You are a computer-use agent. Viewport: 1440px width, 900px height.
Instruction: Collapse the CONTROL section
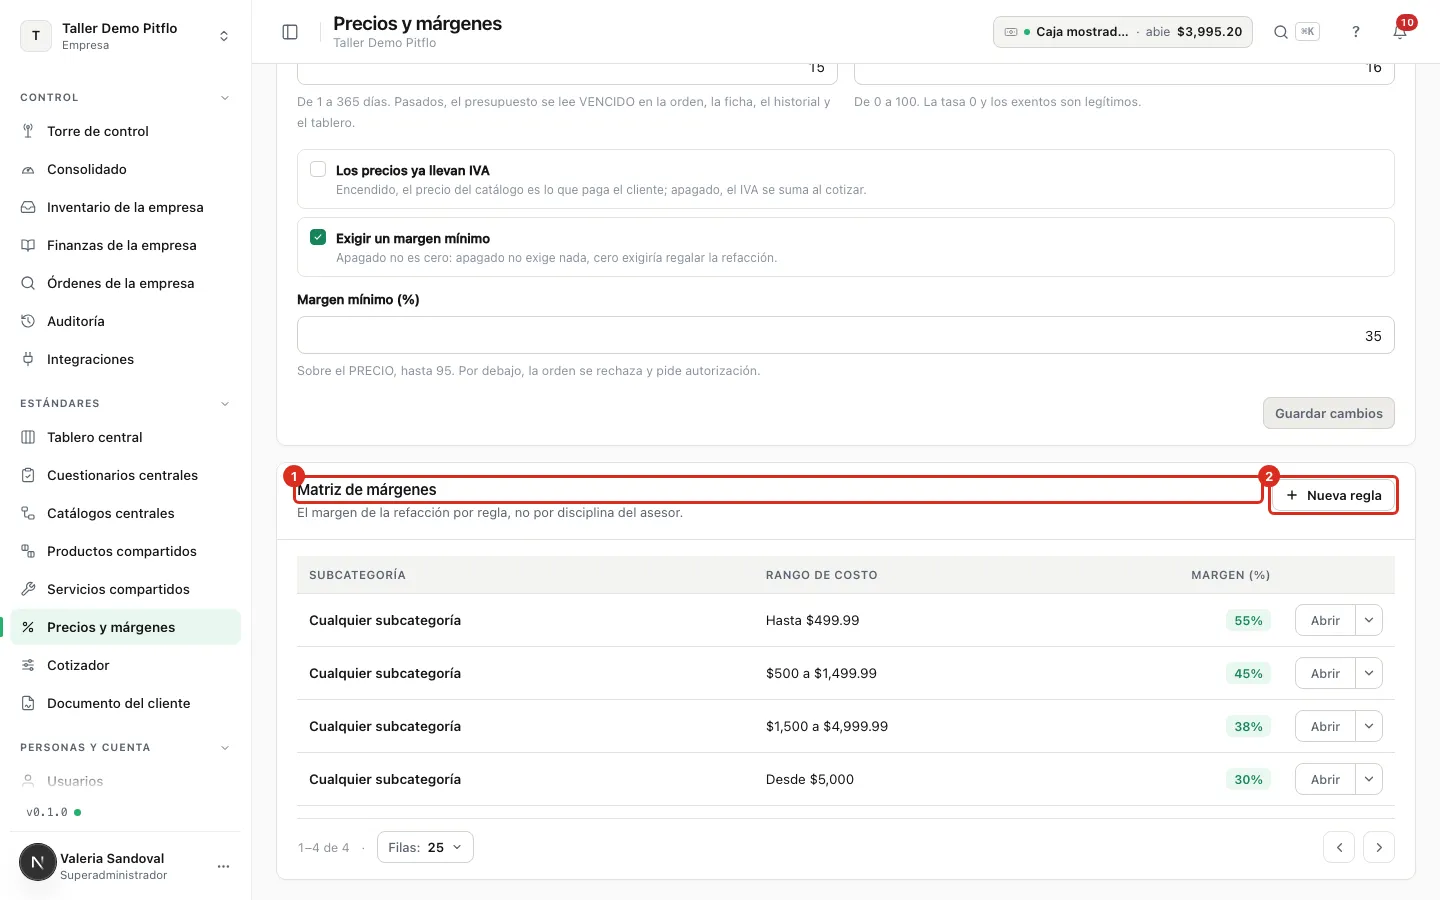(225, 98)
